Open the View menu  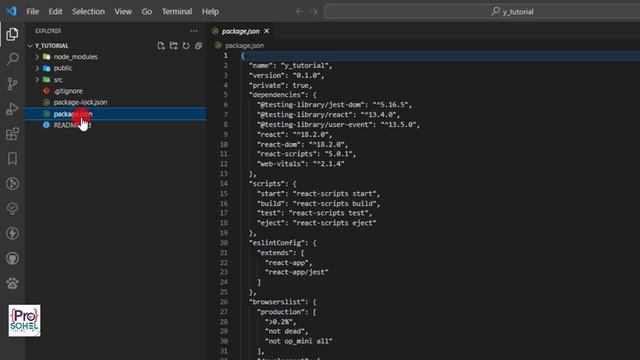123,11
